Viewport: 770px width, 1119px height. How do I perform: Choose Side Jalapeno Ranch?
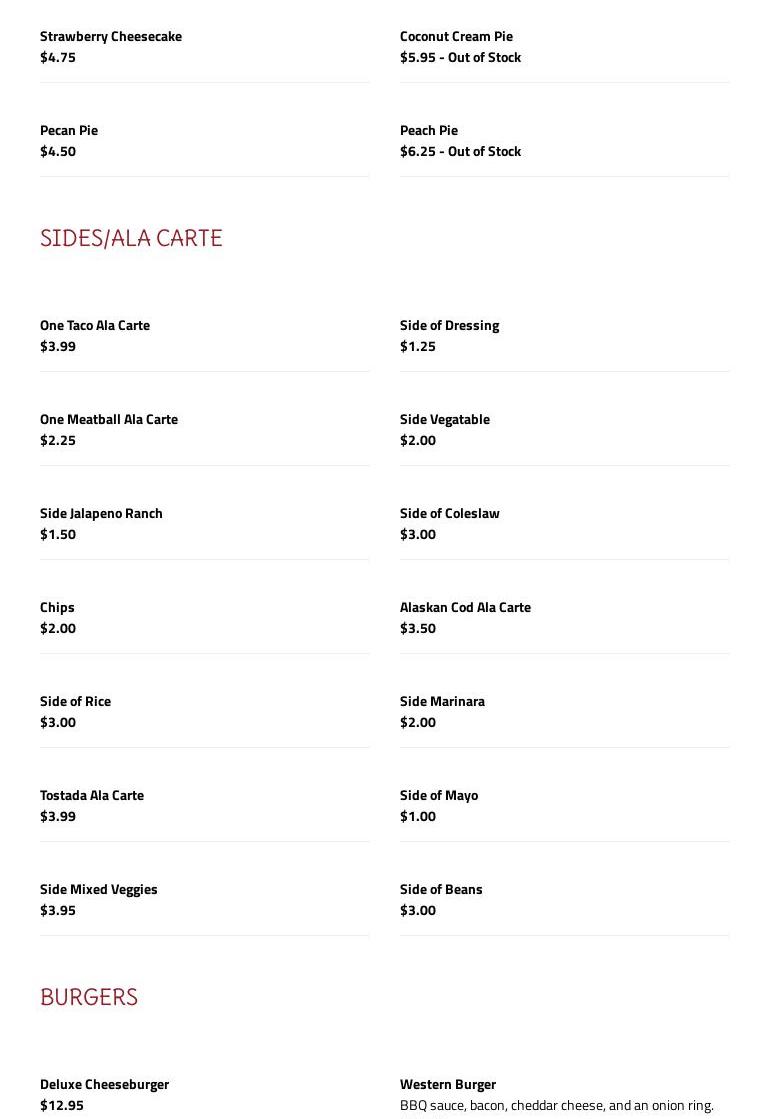(x=101, y=514)
